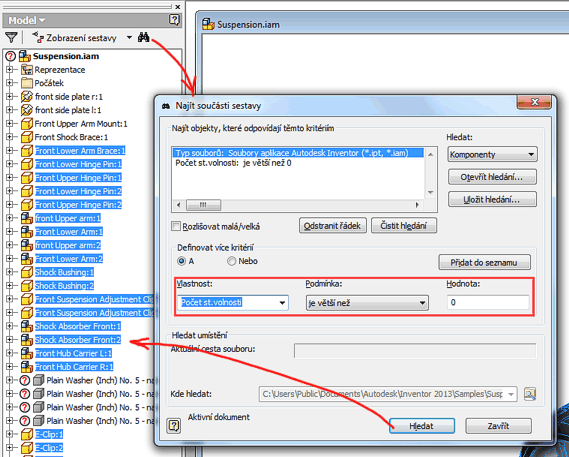Viewport: 569px width, 457px height.
Task: Open the Podmínka dropdown je větší než
Action: 367,303
